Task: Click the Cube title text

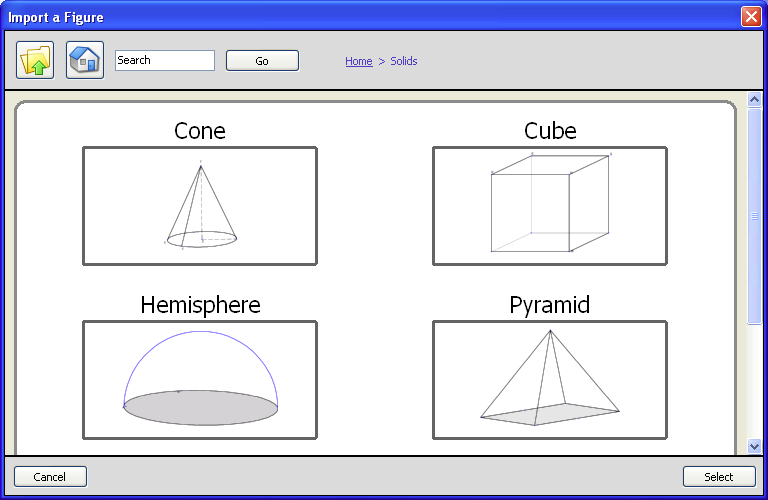Action: click(550, 131)
